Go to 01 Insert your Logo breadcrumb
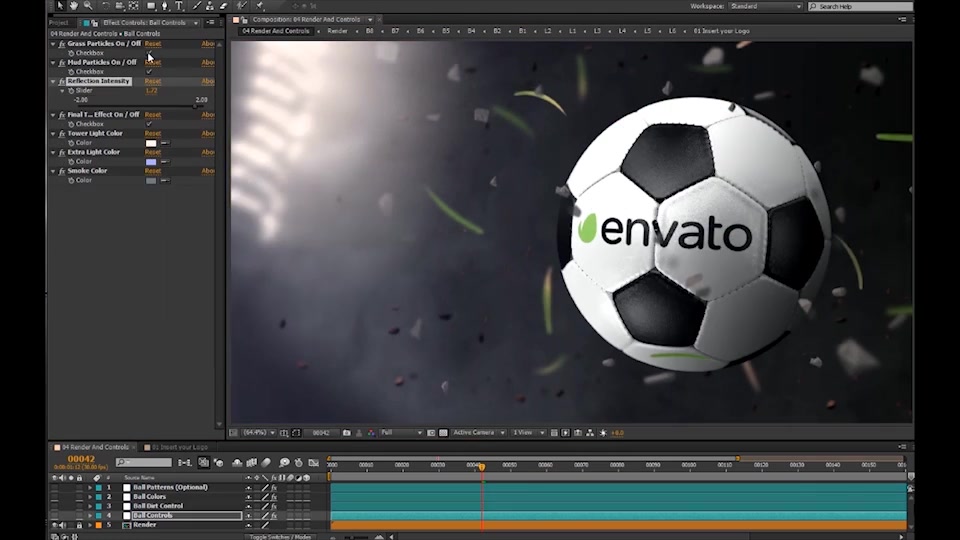Image resolution: width=960 pixels, height=540 pixels. (x=721, y=31)
